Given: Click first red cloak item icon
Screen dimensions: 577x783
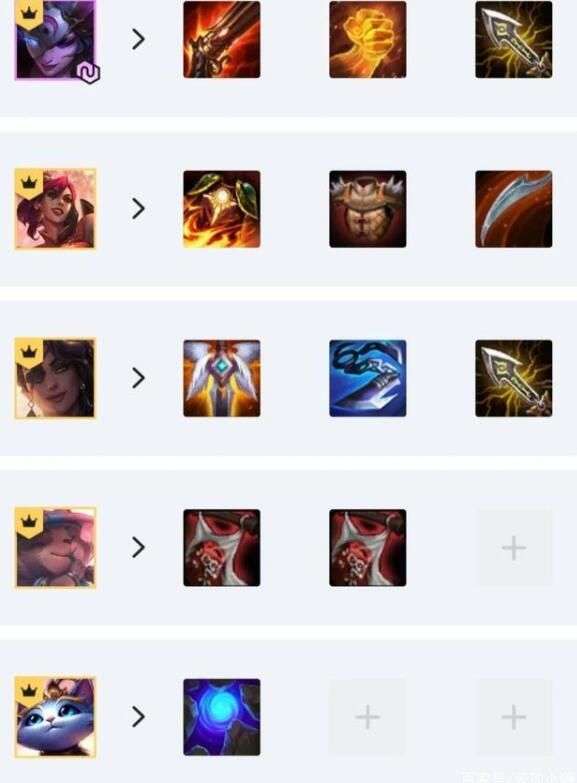Looking at the screenshot, I should click(222, 548).
